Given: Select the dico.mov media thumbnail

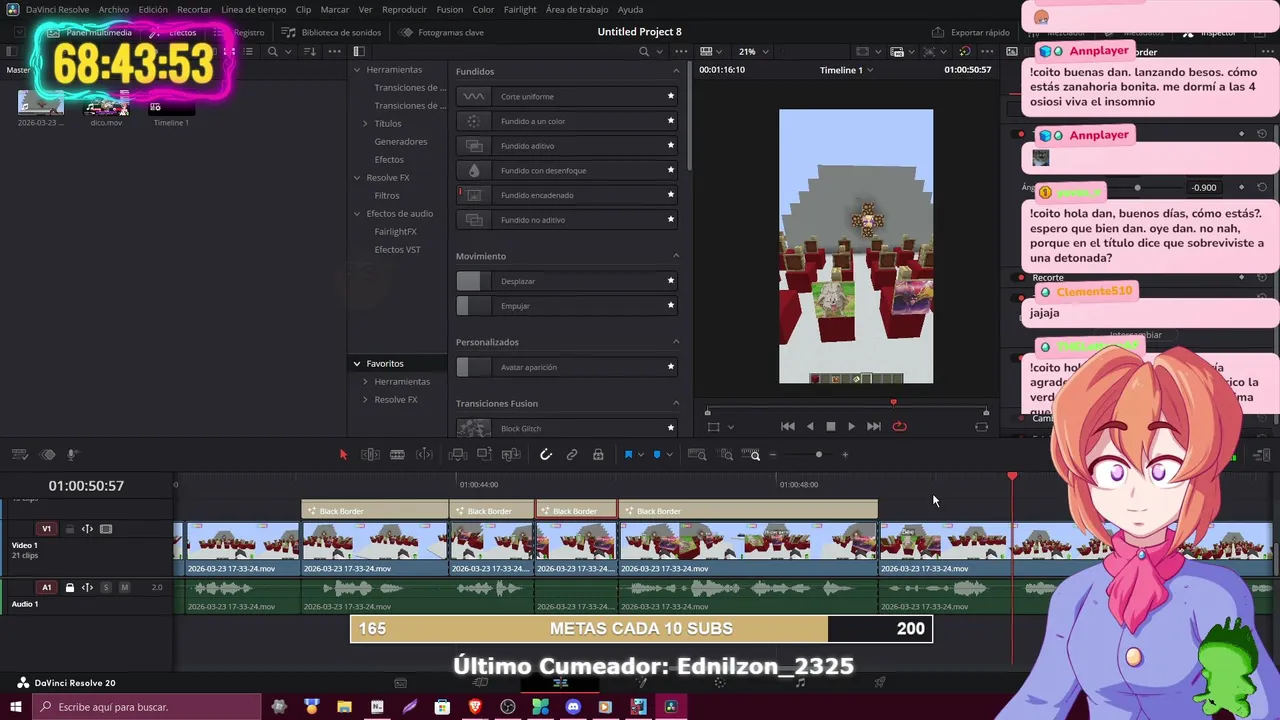Looking at the screenshot, I should point(106,105).
